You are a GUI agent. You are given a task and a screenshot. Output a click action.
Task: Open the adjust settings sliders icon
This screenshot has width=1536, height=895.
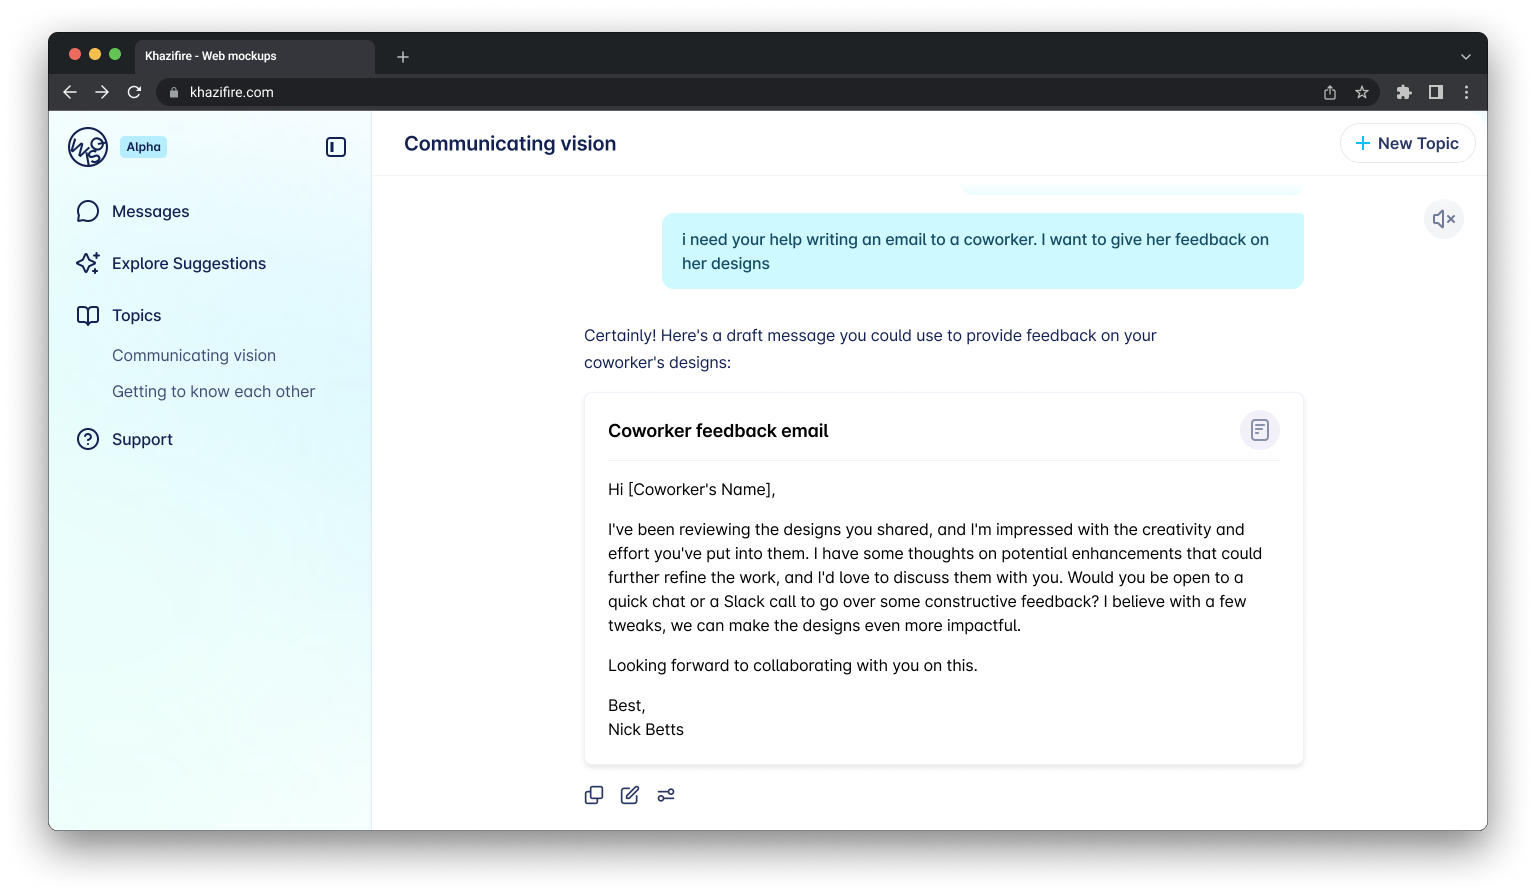(666, 795)
